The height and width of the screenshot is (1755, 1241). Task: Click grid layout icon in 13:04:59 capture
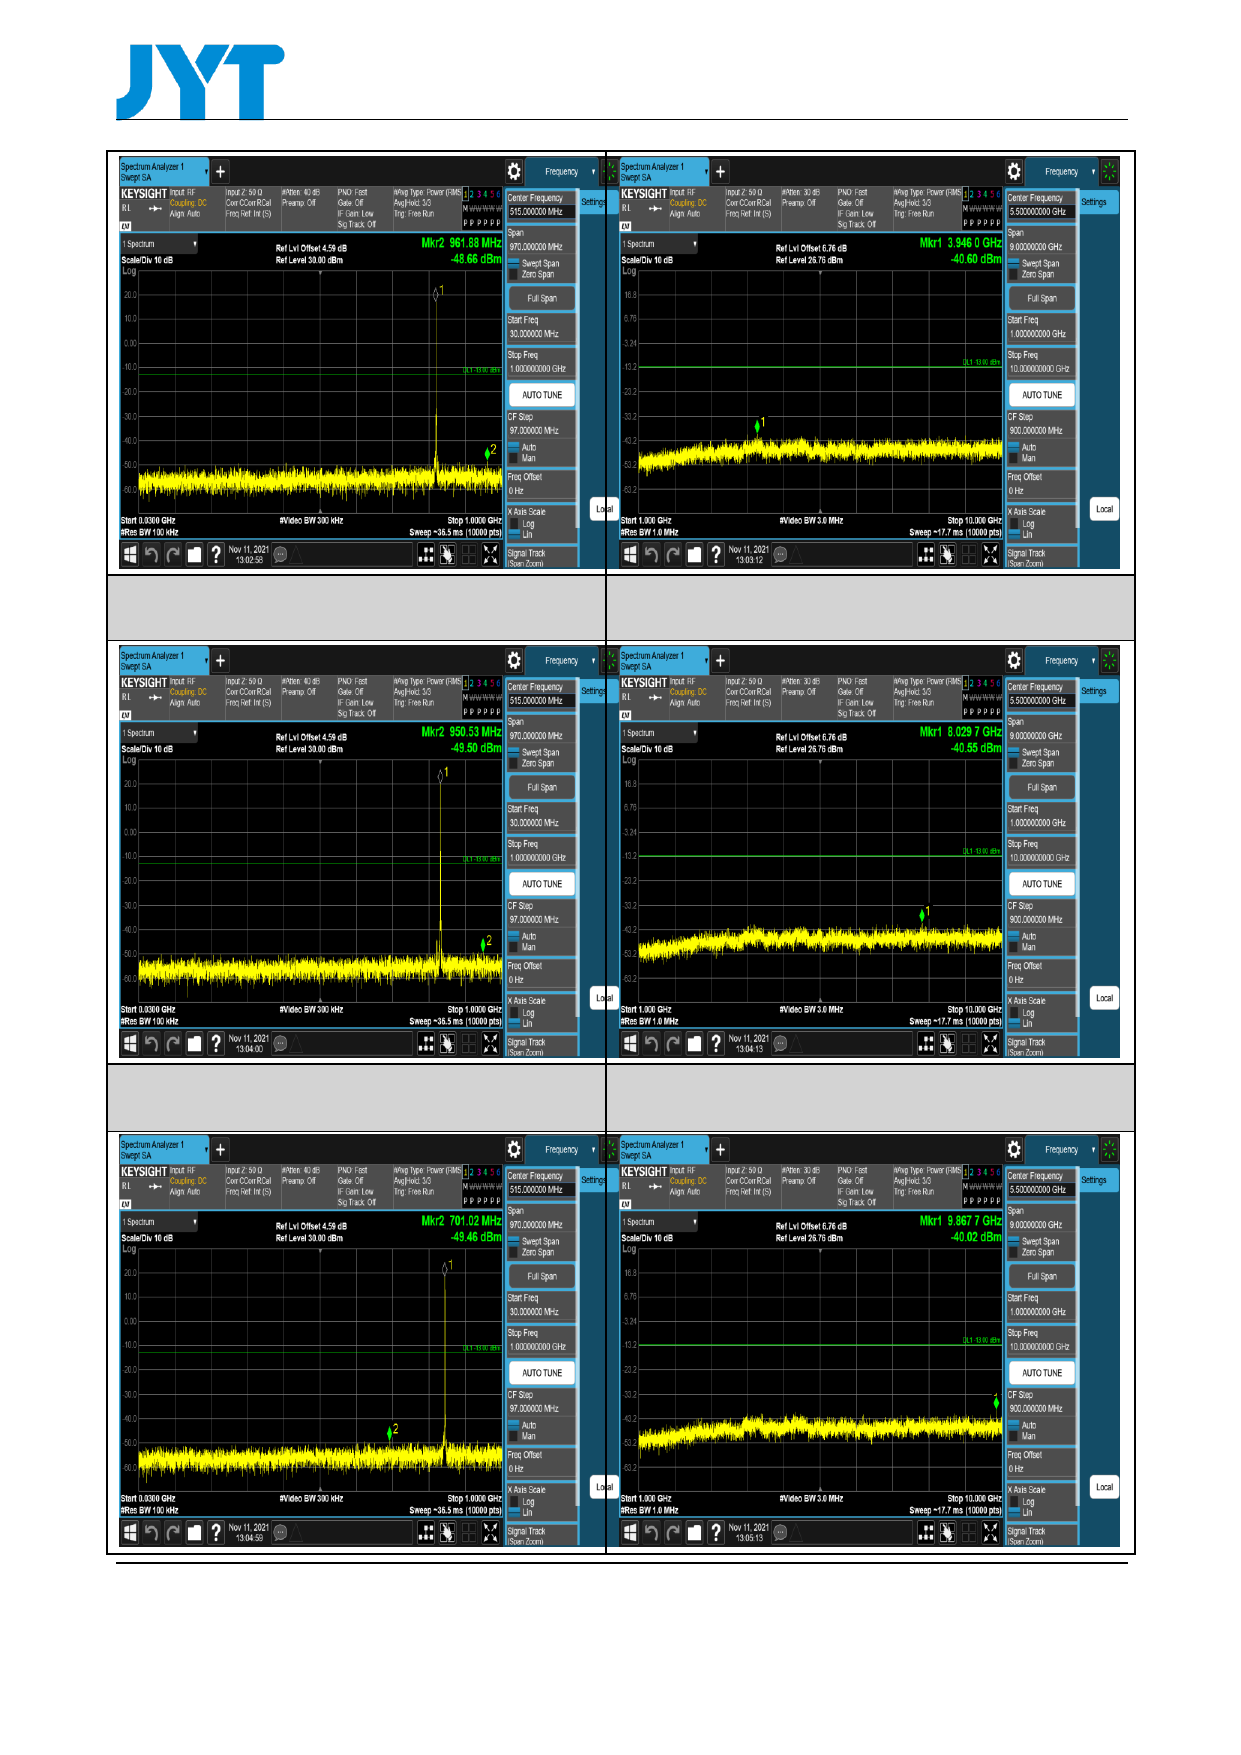pyautogui.click(x=426, y=1532)
